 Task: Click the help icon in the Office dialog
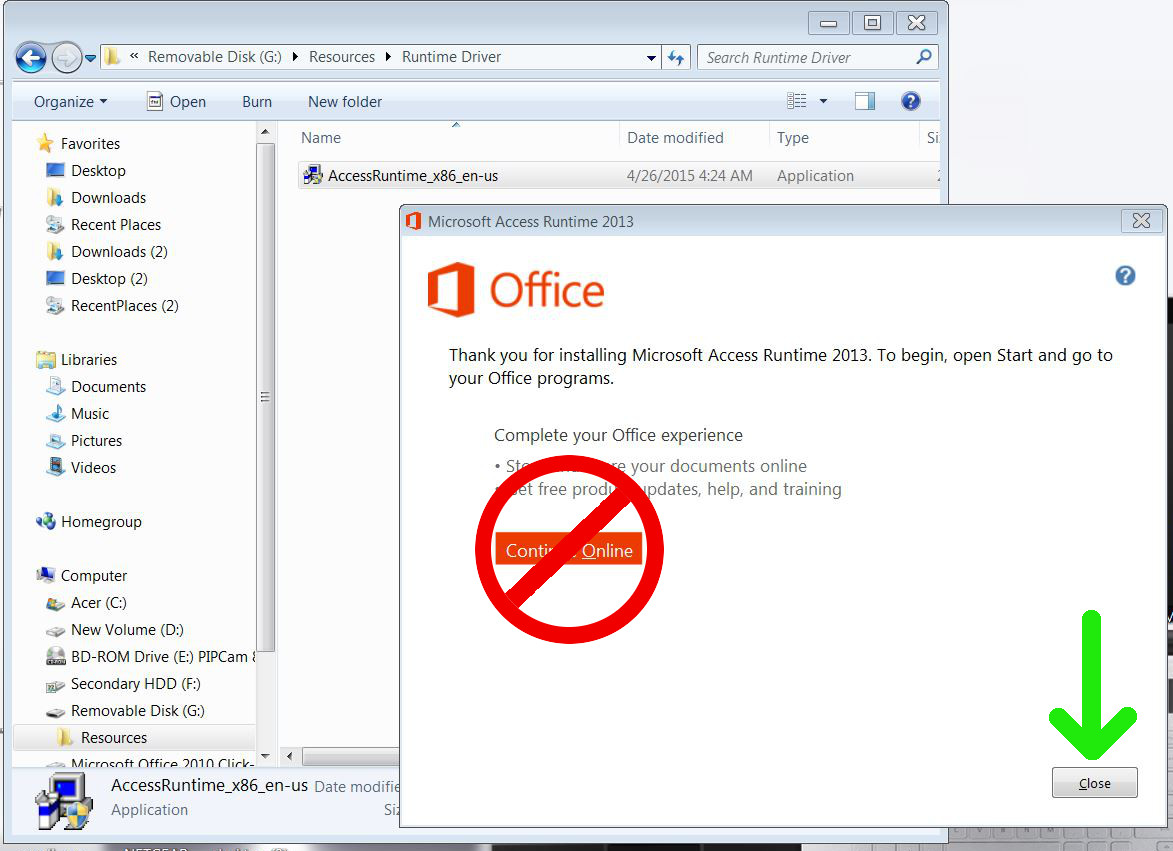pos(1125,276)
